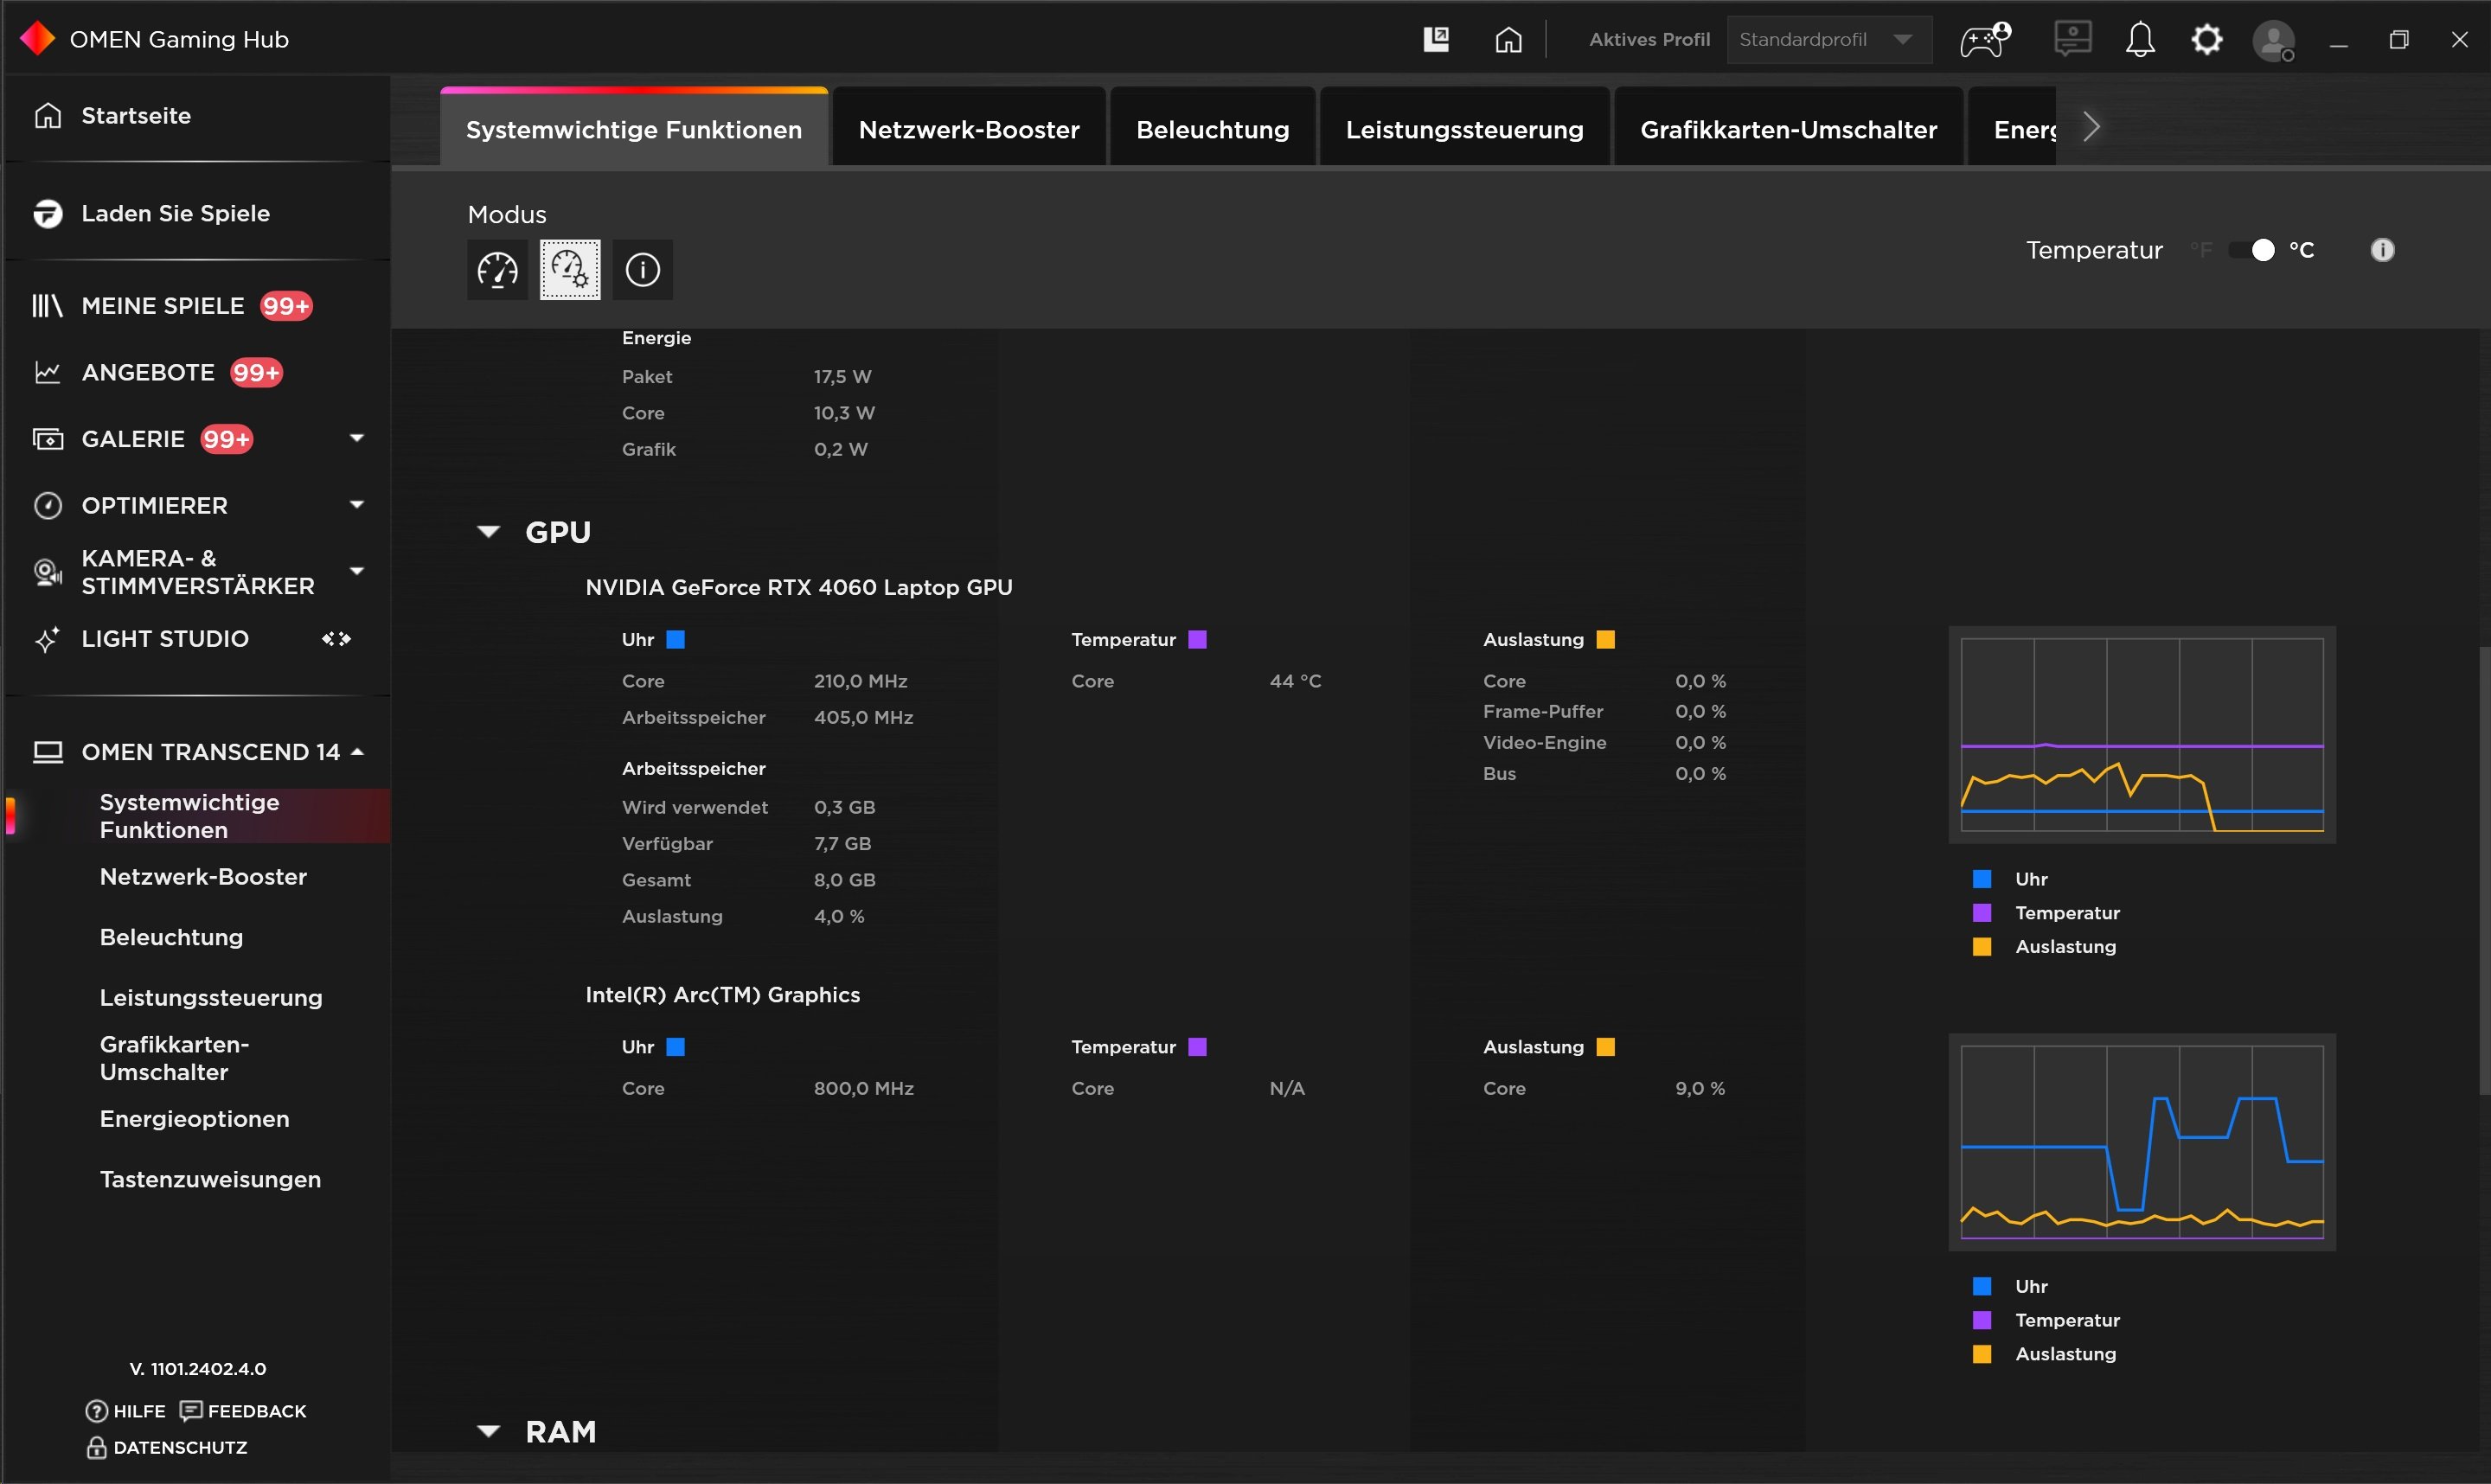Screen dimensions: 2491x1484
Task: Toggle Auslastung in the NVIDIA graph legend
Action: coord(2044,946)
